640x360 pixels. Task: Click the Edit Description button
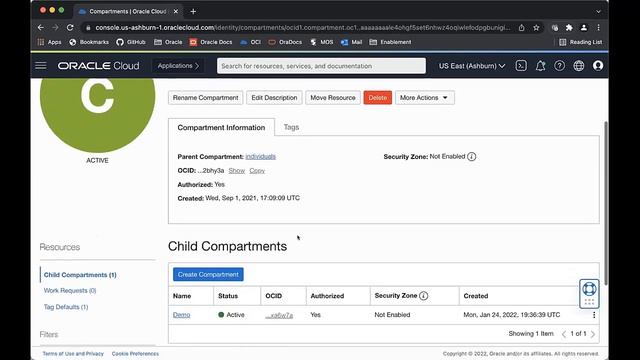274,98
